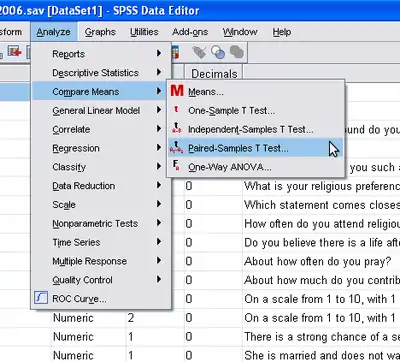The width and height of the screenshot is (400, 362).
Task: Click the Paired-Samples T Test icon
Action: 176,147
